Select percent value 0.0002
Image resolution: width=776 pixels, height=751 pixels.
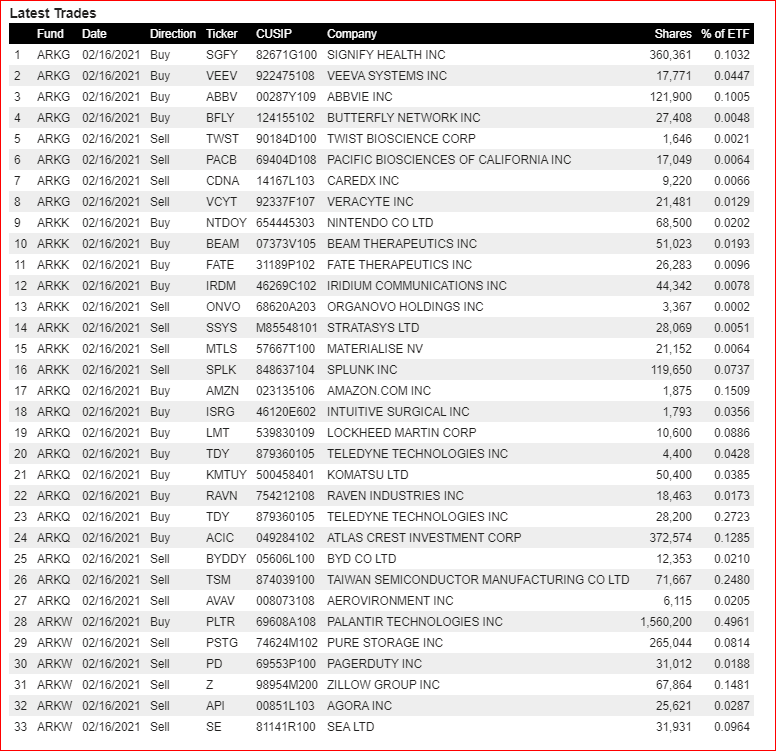pos(731,307)
